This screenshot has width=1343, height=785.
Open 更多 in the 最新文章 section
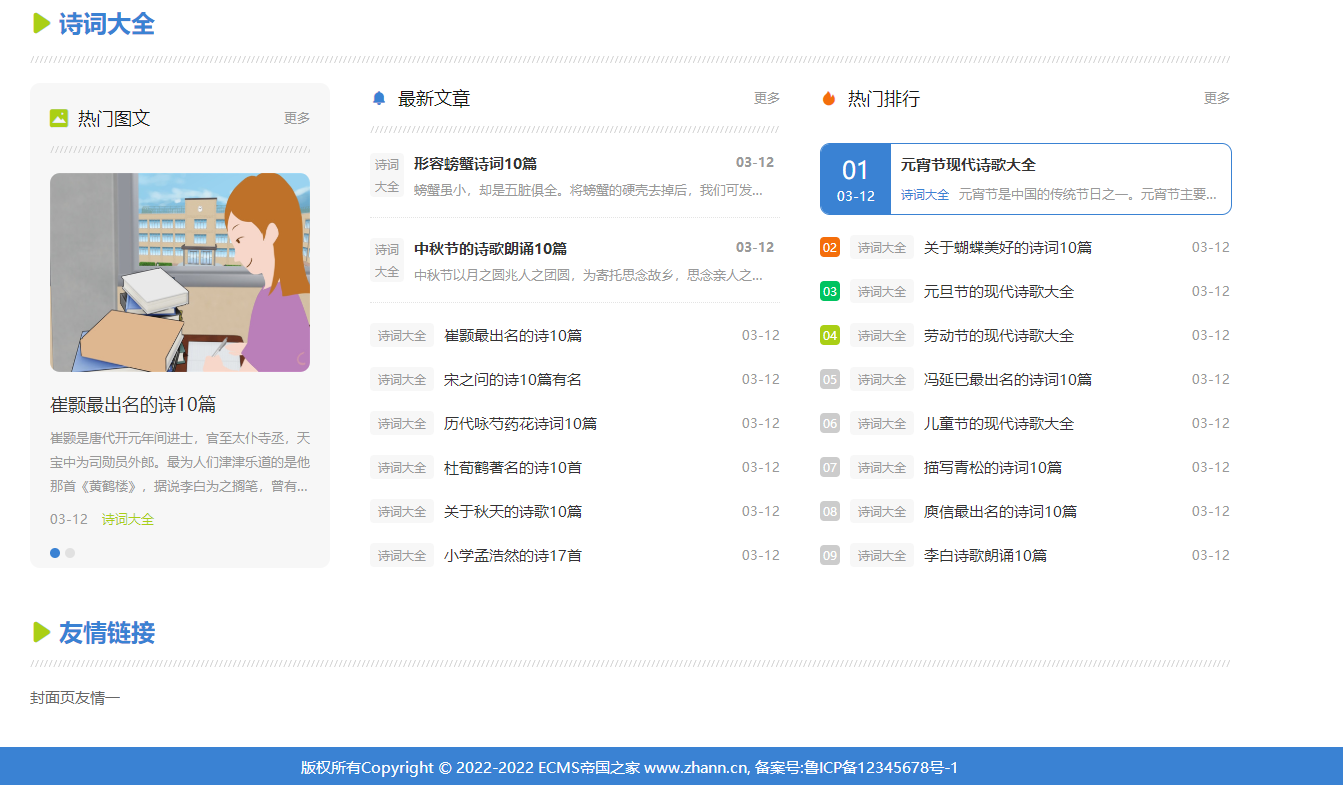767,97
